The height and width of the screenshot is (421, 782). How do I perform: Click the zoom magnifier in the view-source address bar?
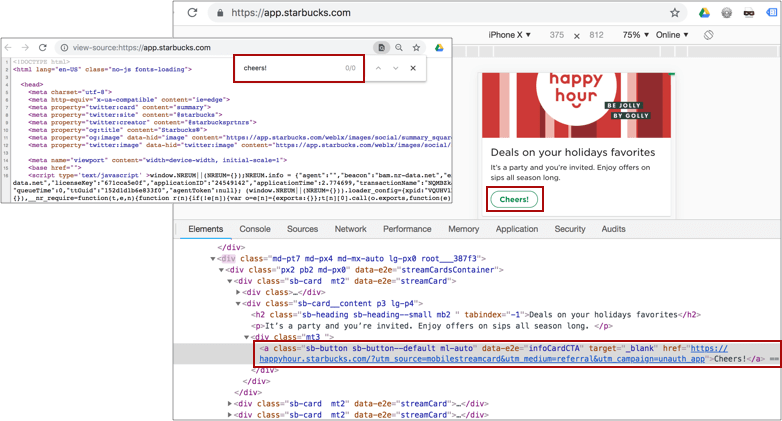(399, 48)
